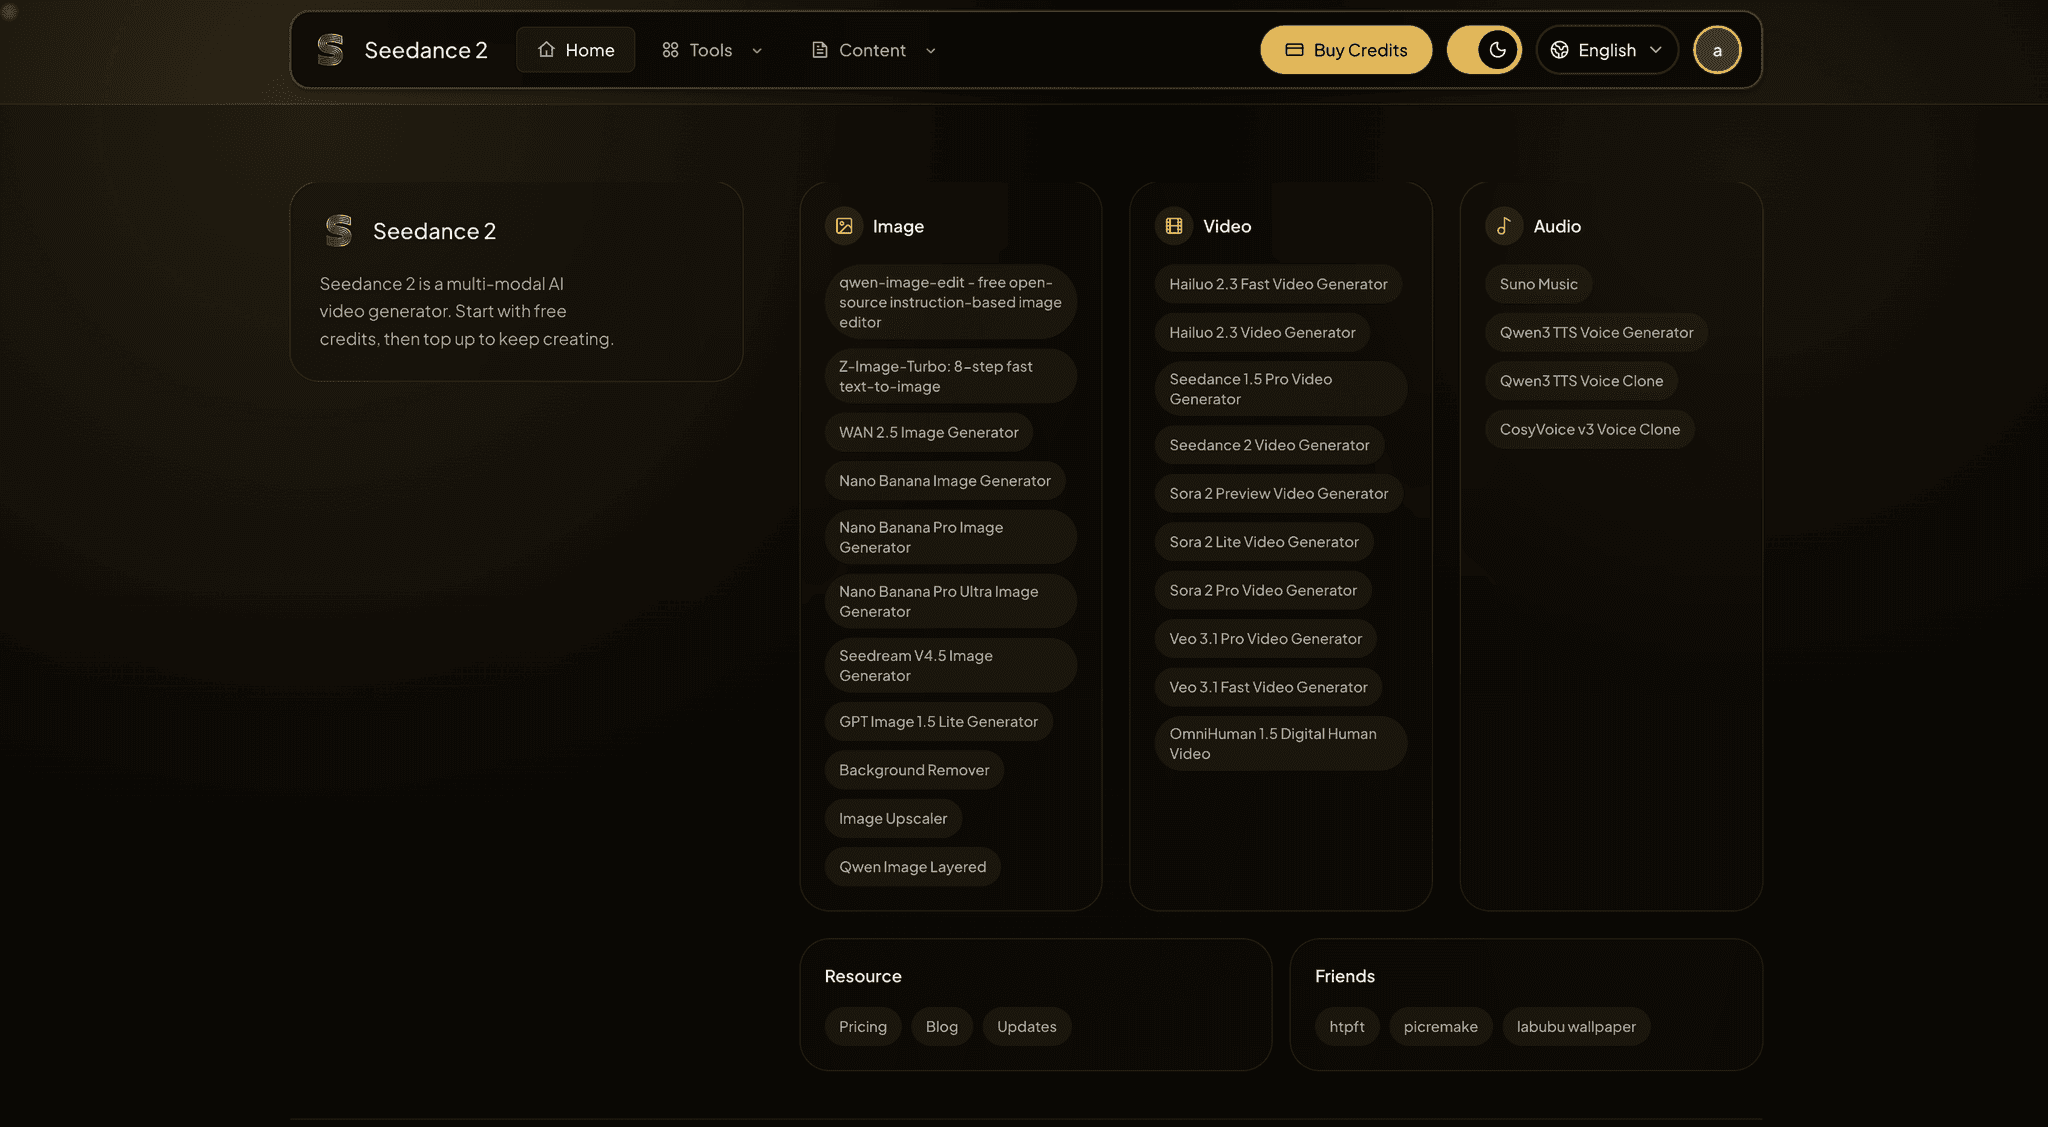Open Hailuo 2.3 Video Generator

coord(1263,333)
